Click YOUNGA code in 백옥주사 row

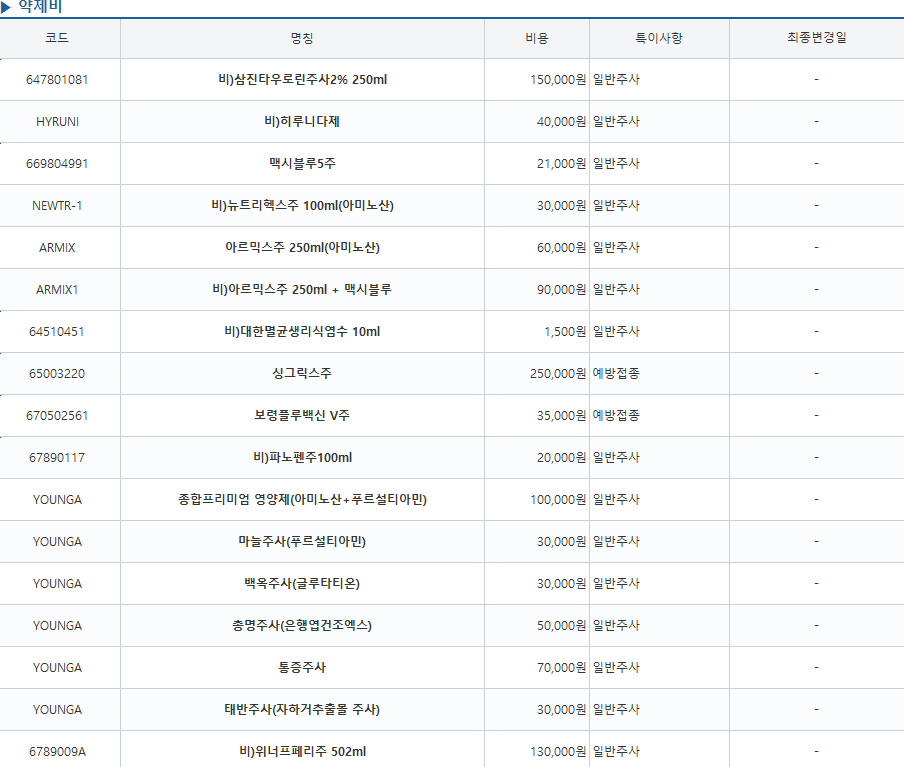pyautogui.click(x=57, y=585)
